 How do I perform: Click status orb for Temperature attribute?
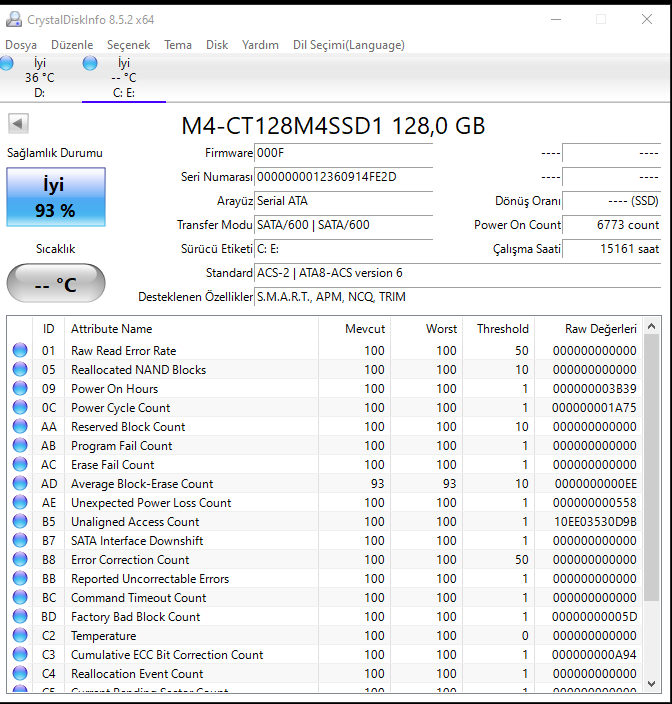(x=20, y=636)
